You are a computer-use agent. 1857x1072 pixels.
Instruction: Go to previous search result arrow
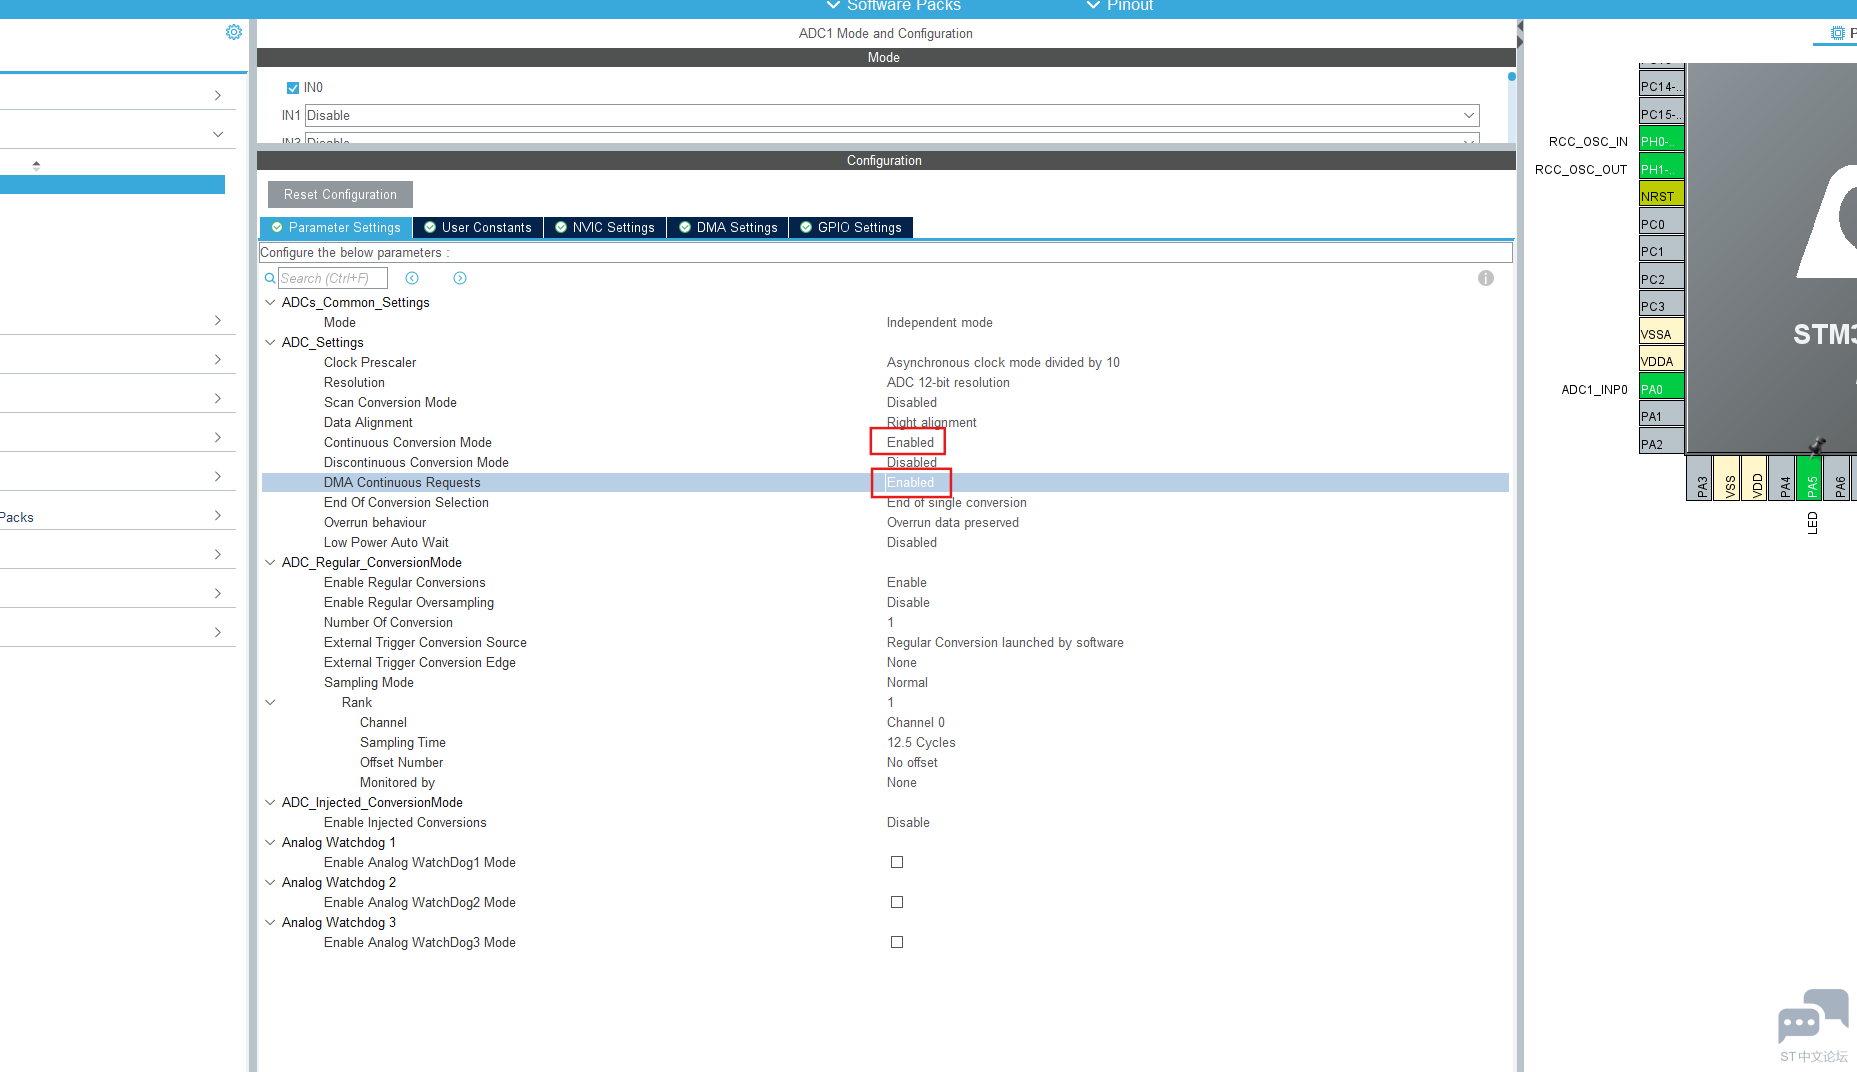(412, 278)
